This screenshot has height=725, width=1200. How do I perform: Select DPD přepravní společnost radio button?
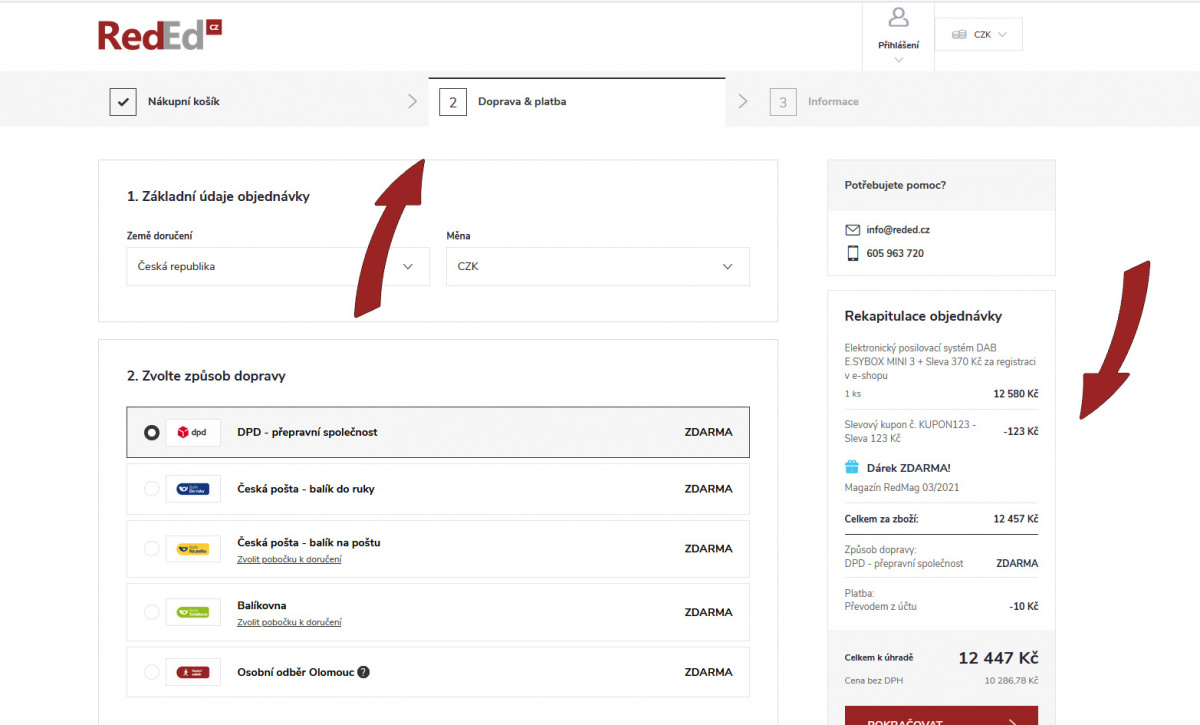coord(151,432)
